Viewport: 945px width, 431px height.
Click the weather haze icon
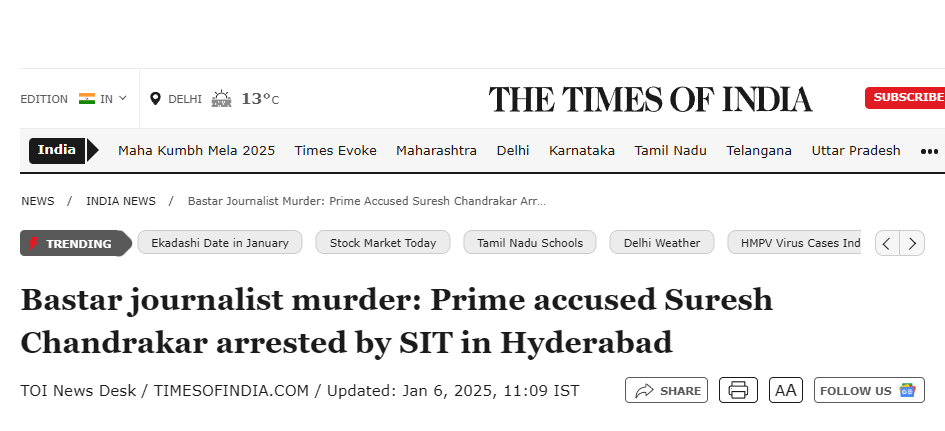click(221, 98)
